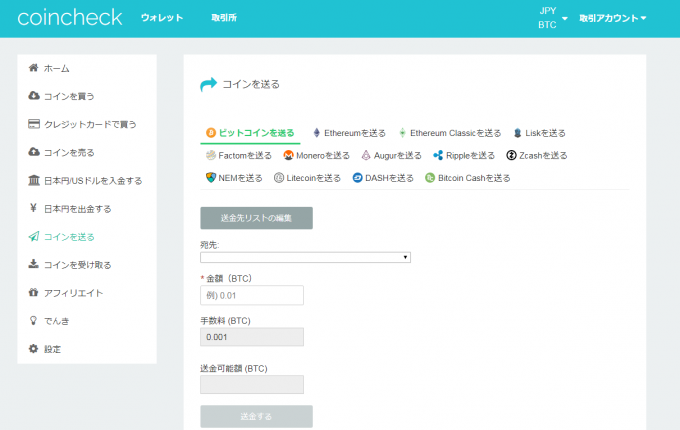The width and height of the screenshot is (680, 430).
Task: Click the cloud icon beside コインを買う
Action: pyautogui.click(x=34, y=96)
